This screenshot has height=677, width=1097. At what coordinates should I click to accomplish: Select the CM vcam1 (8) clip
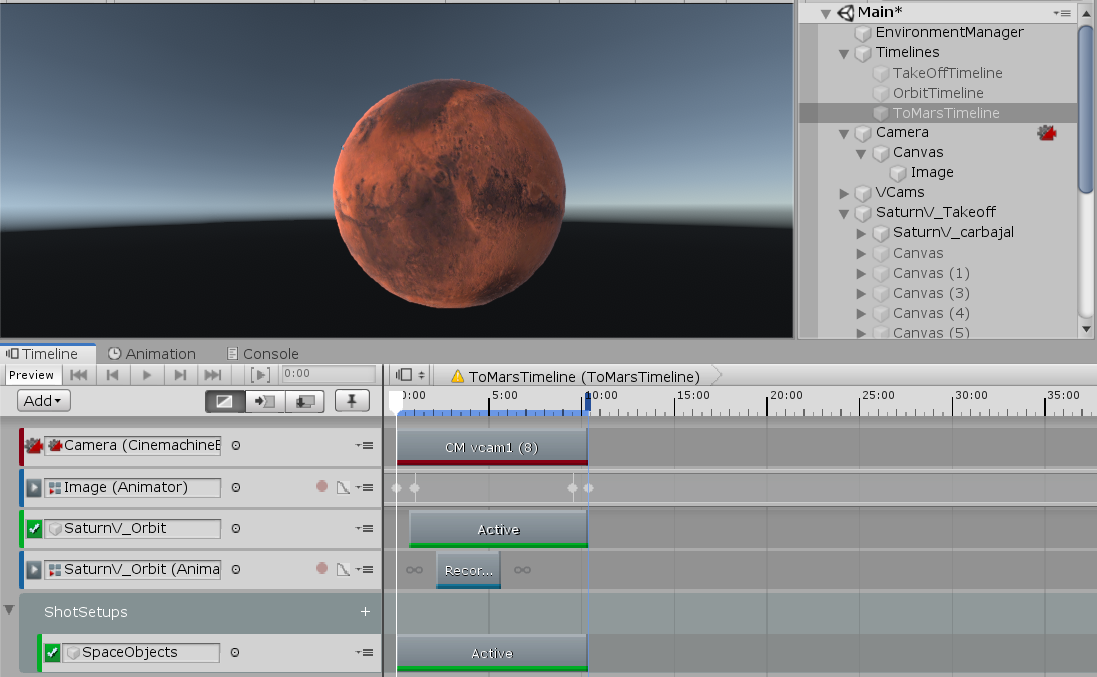[x=491, y=447]
